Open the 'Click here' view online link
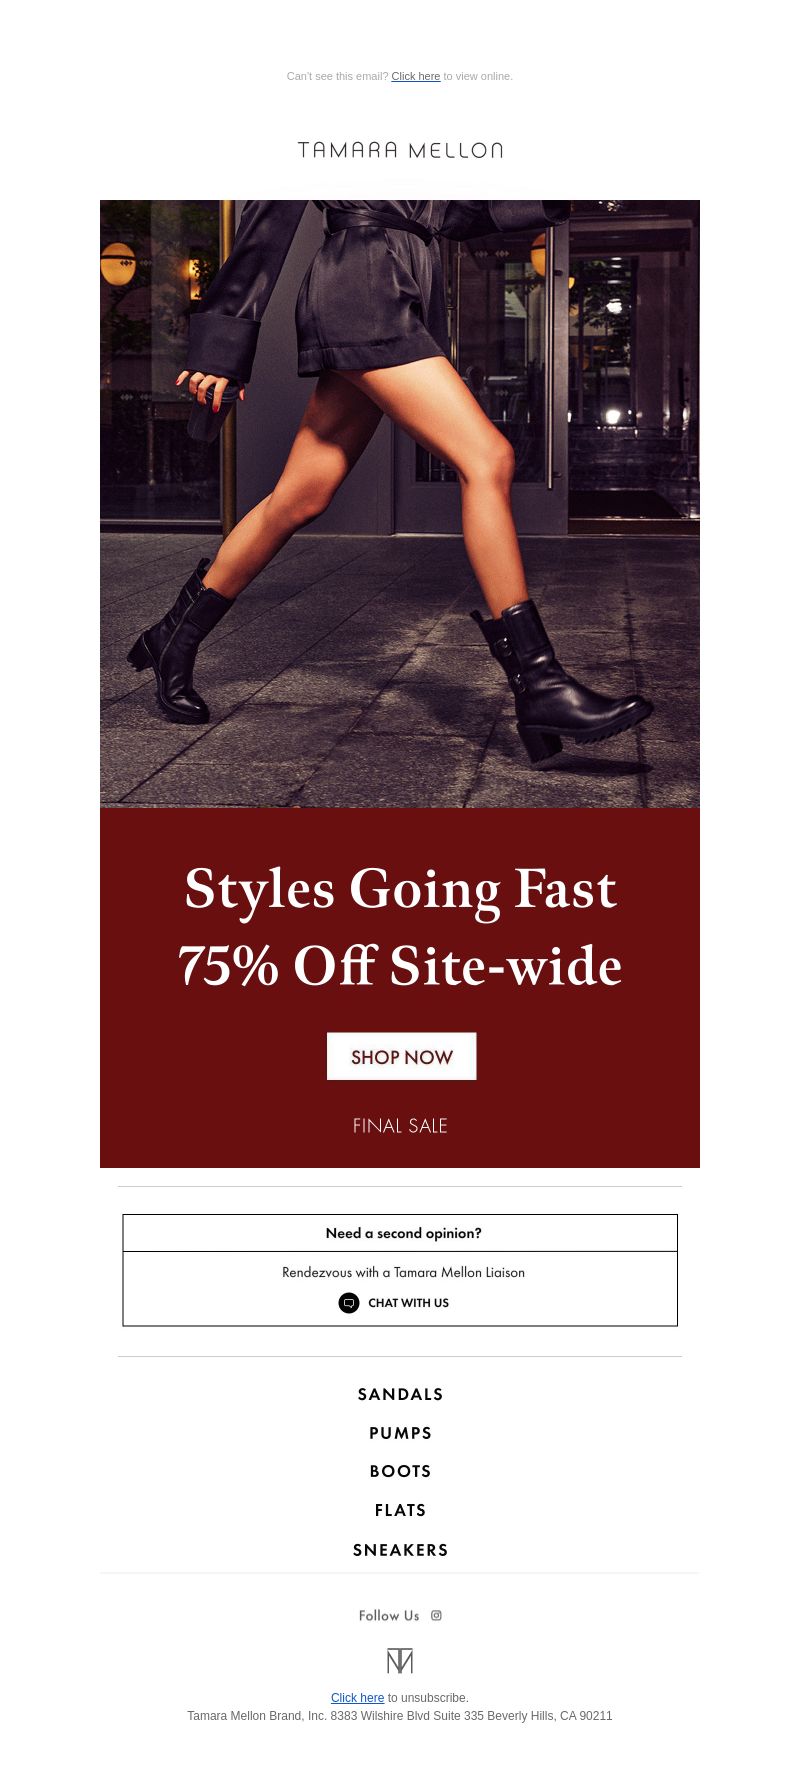 click(x=416, y=76)
